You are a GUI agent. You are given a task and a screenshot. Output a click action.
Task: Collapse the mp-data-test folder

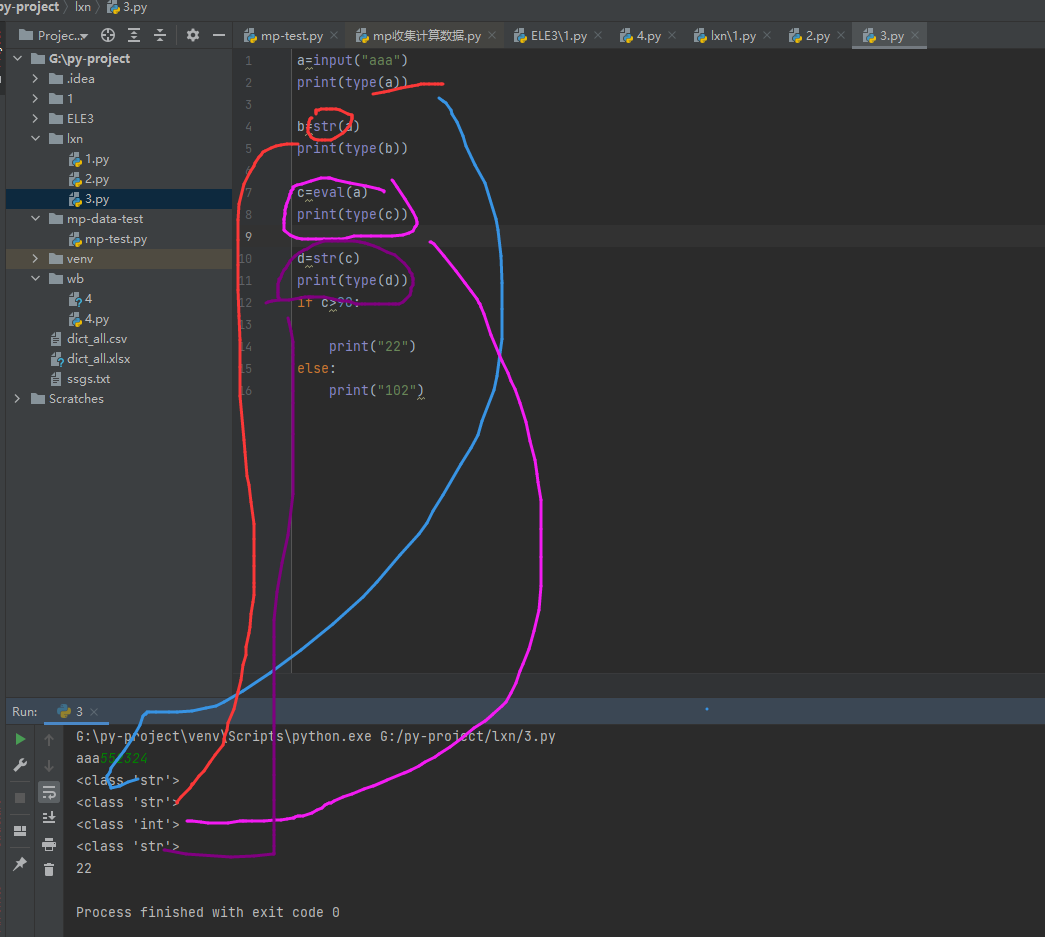click(x=35, y=219)
